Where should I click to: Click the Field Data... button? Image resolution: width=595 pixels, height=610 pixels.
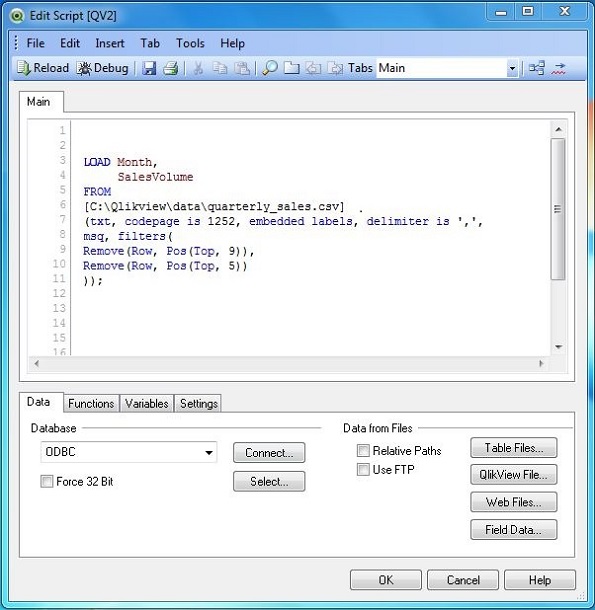pyautogui.click(x=514, y=529)
